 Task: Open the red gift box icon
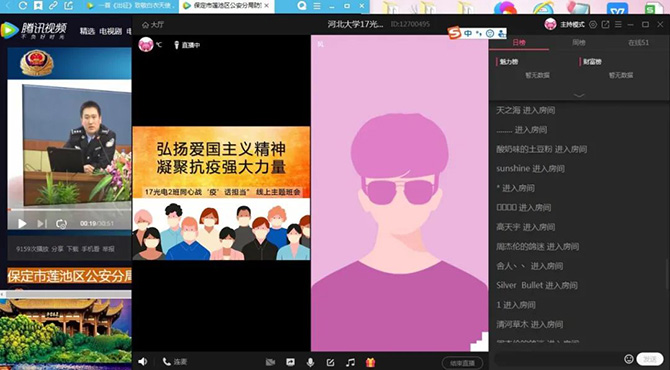[x=370, y=362]
